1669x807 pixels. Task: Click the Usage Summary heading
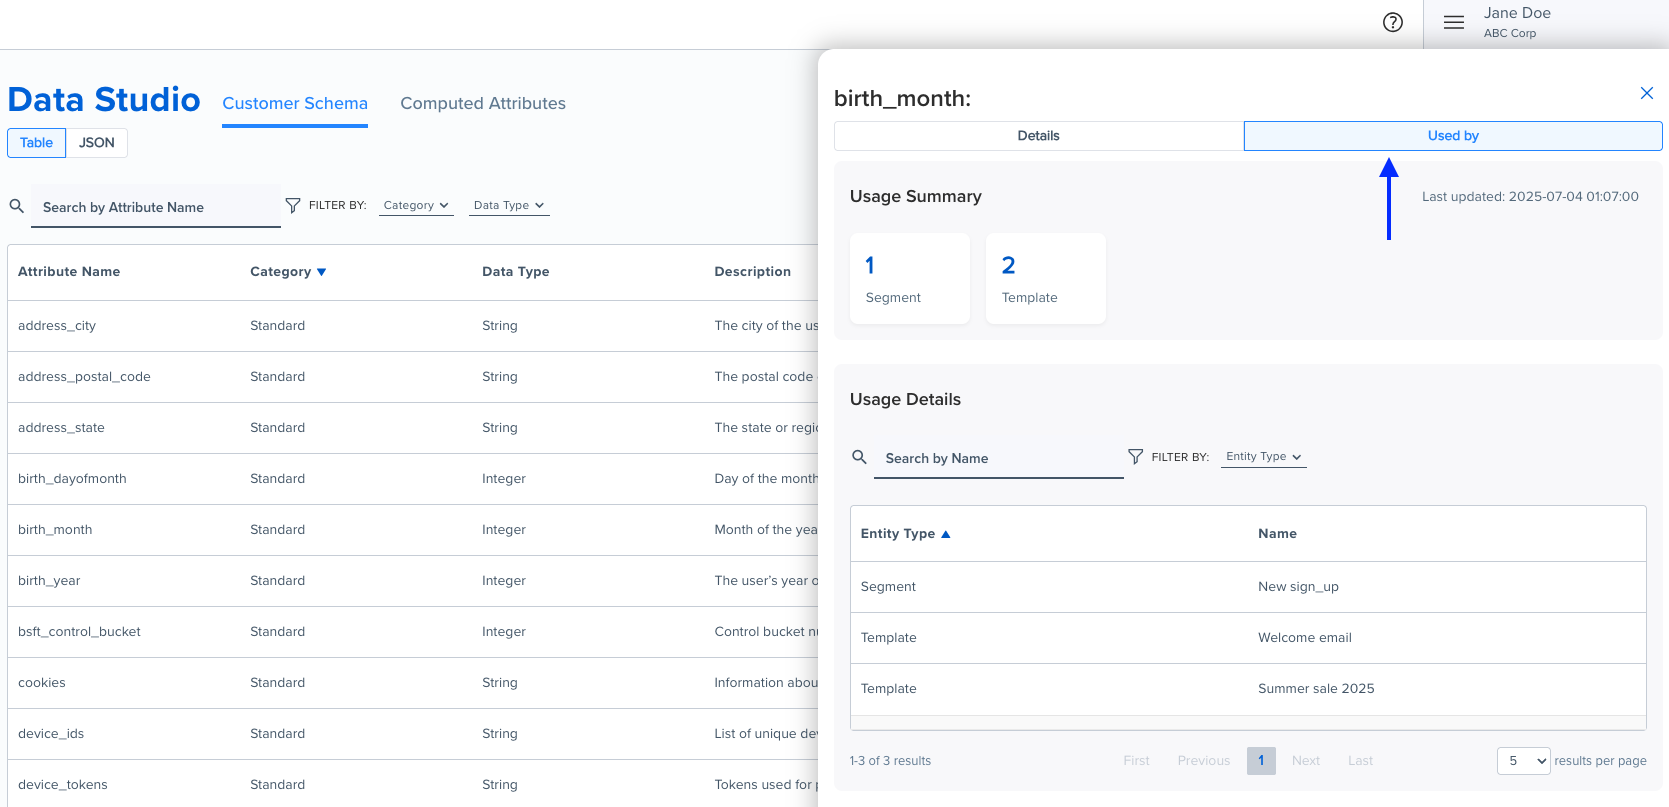[916, 197]
